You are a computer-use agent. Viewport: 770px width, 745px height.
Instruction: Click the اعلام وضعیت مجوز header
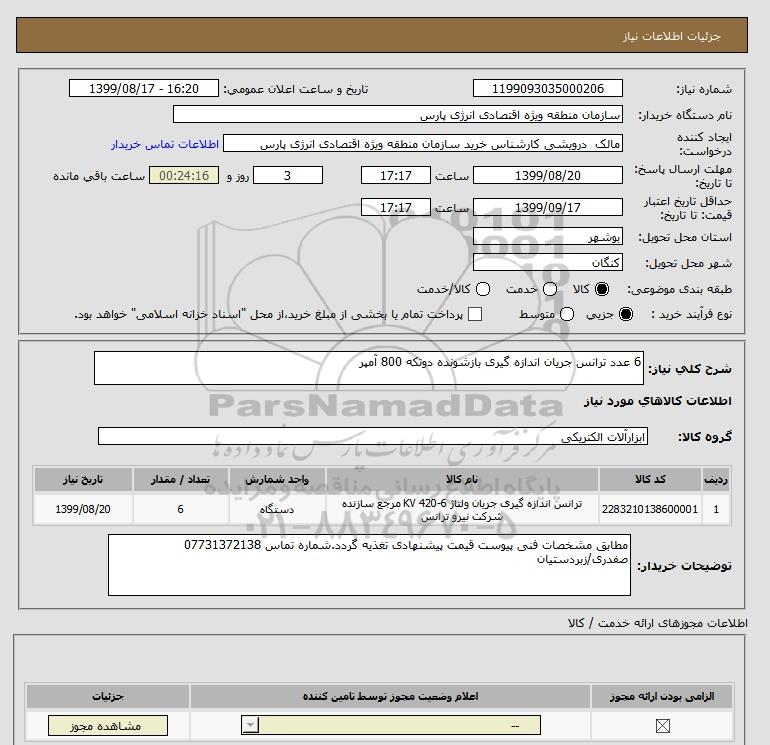[x=390, y=696]
